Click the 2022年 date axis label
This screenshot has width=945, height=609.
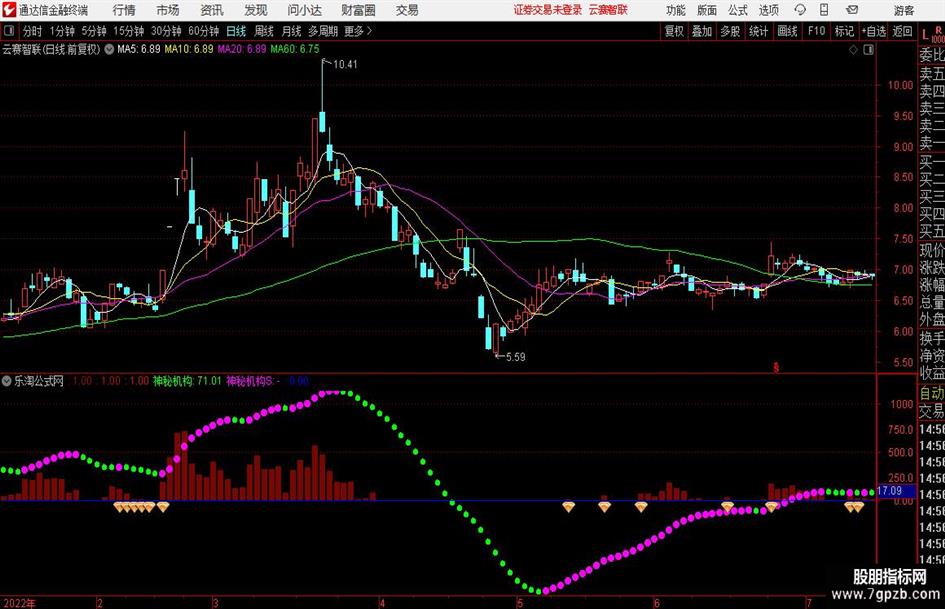[x=19, y=603]
